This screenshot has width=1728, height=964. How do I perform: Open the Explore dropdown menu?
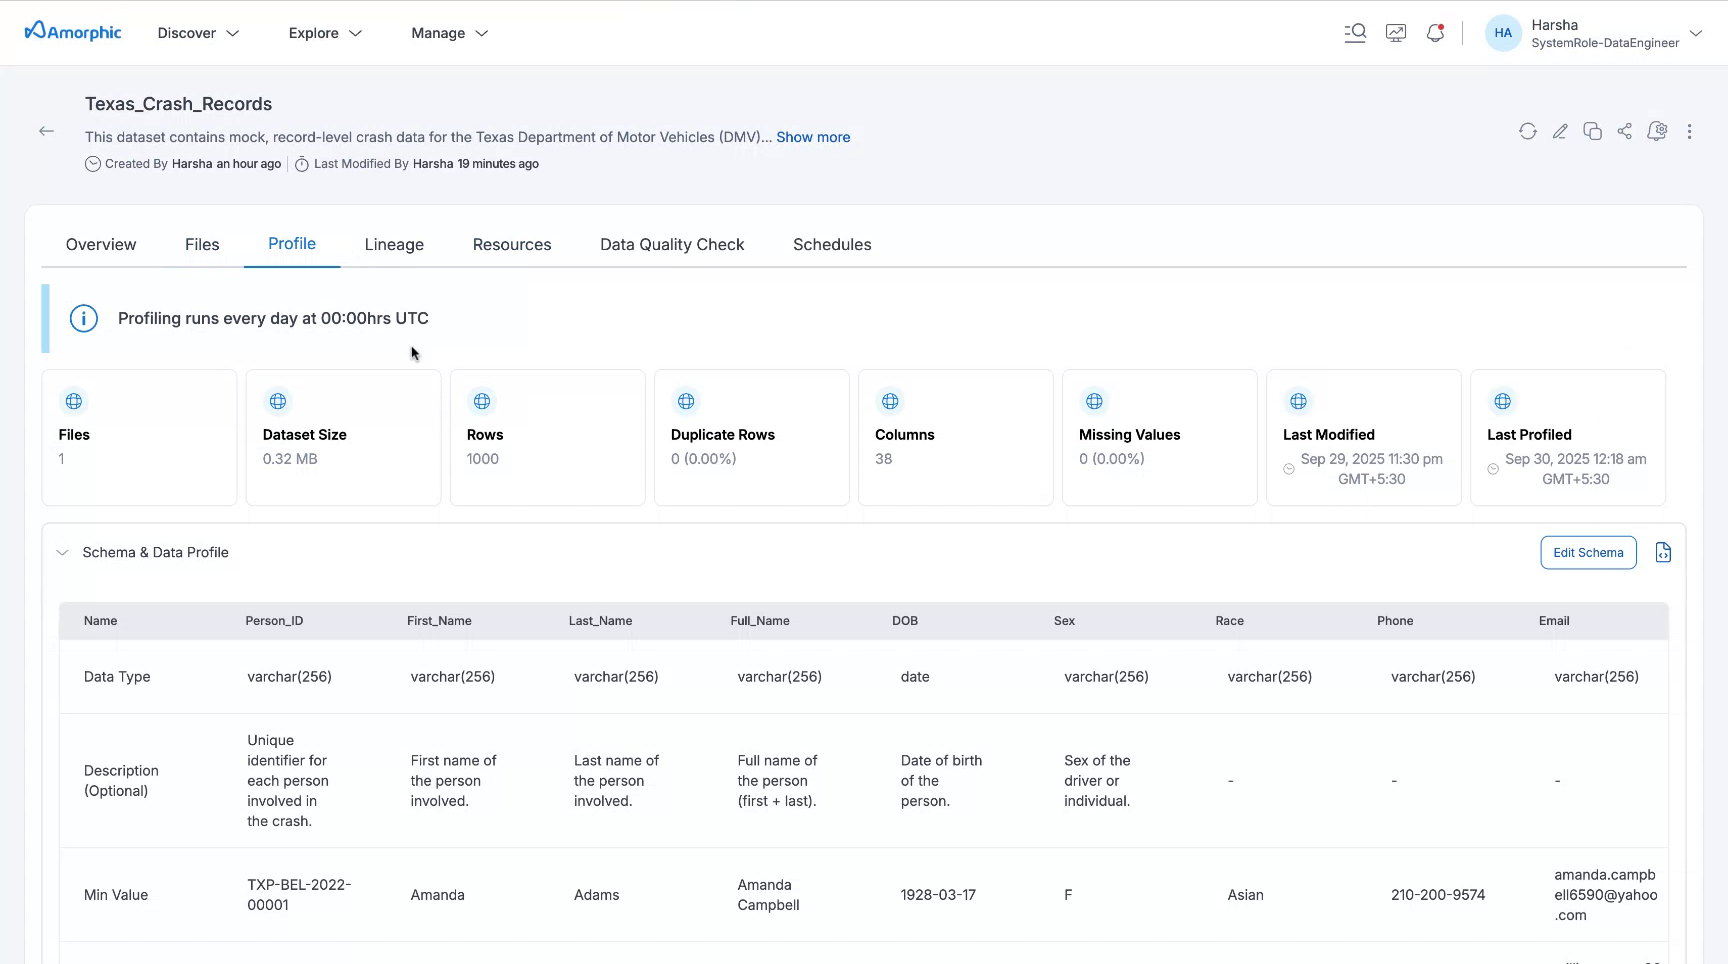tap(325, 33)
